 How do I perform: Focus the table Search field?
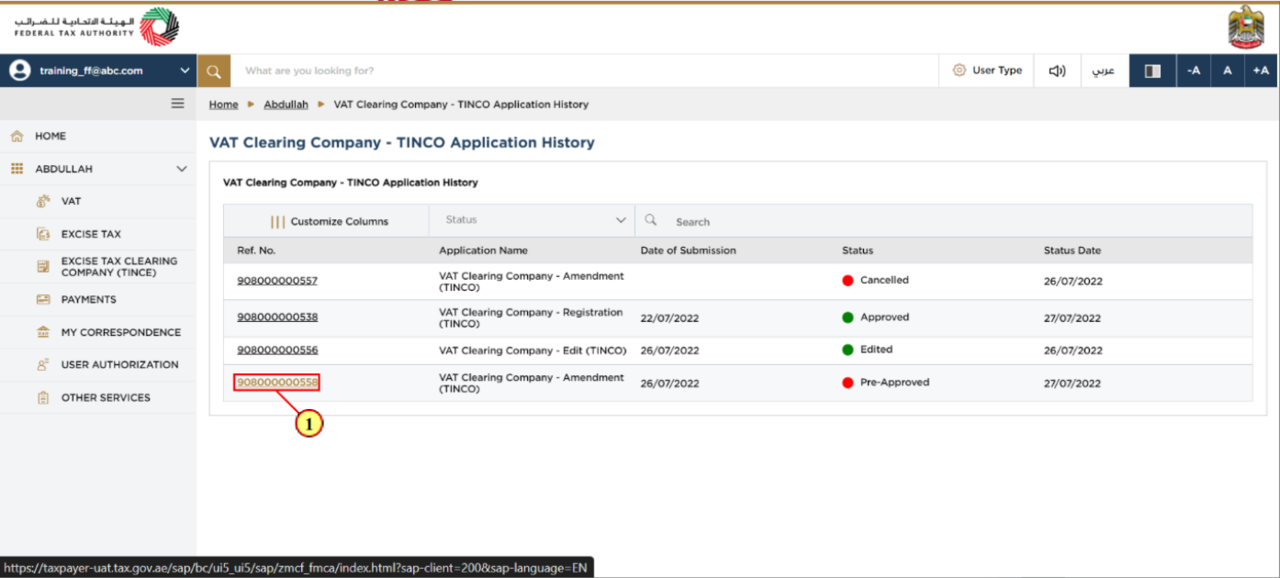[943, 222]
